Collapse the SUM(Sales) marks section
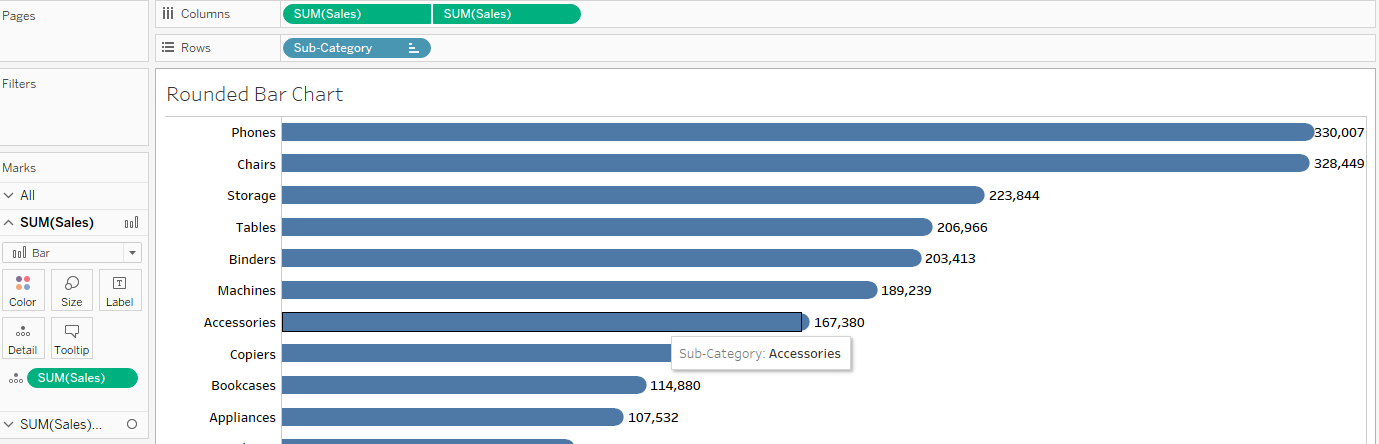This screenshot has height=444, width=1379. point(9,223)
